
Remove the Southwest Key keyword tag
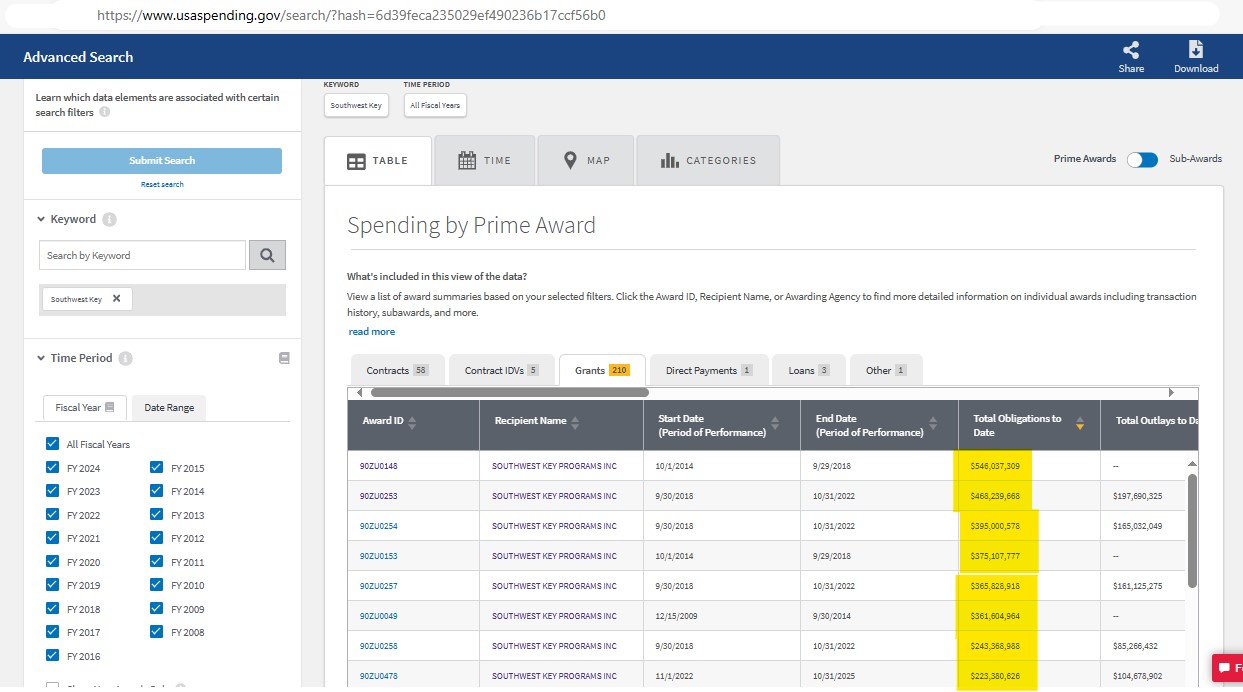coord(116,299)
